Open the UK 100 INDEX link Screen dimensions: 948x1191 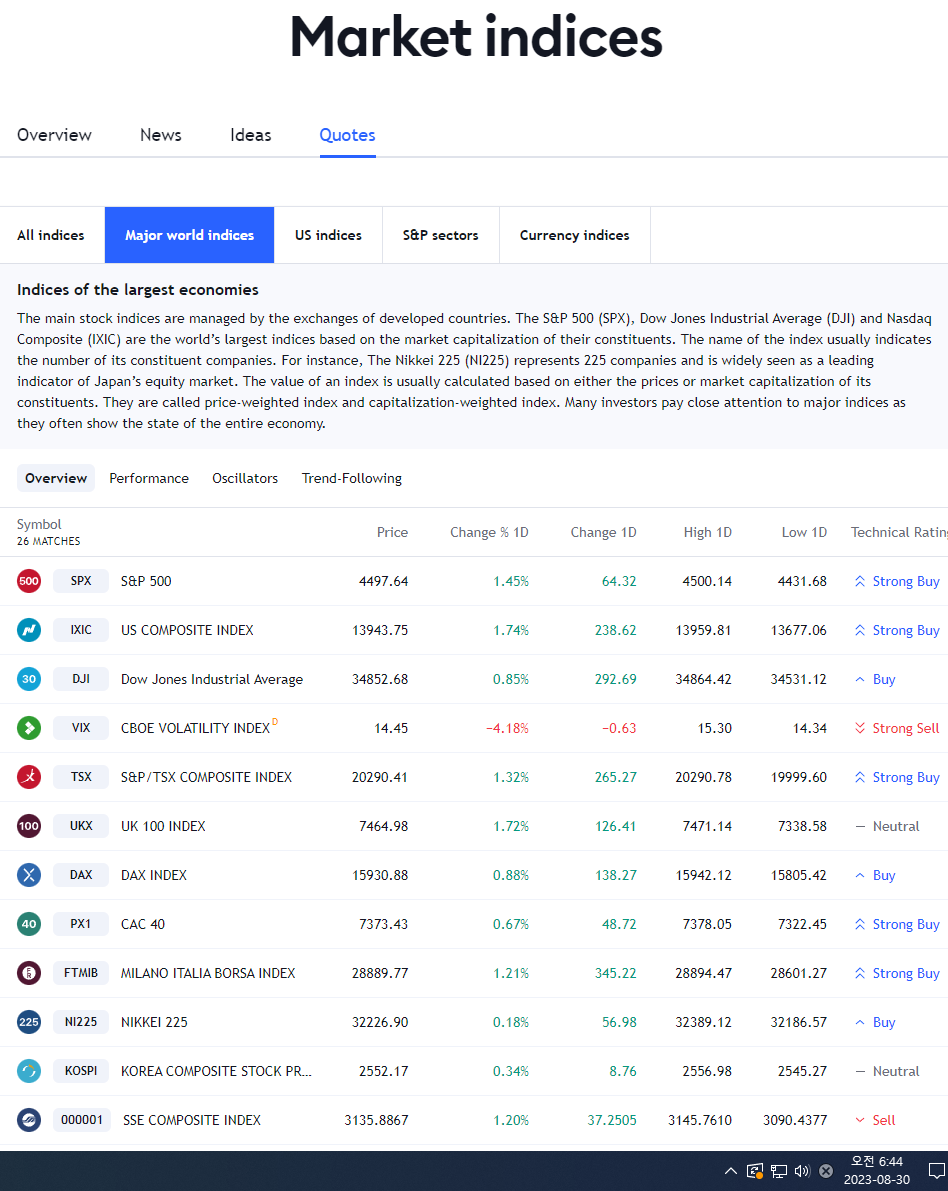click(x=163, y=826)
